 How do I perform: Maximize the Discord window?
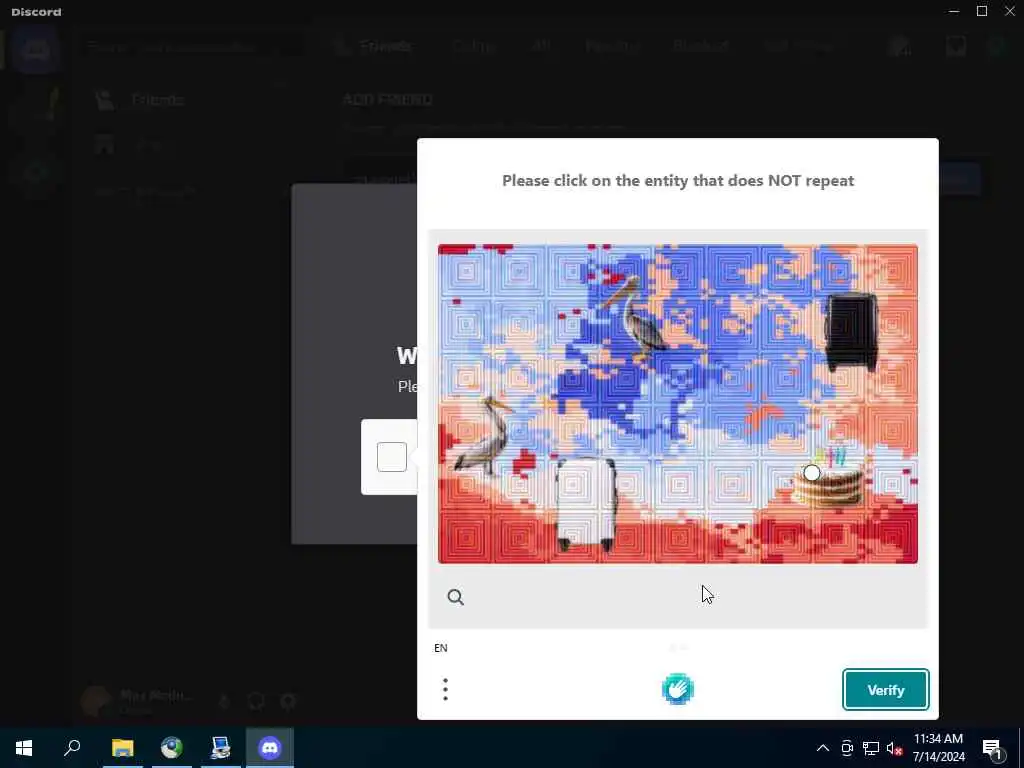tap(982, 11)
